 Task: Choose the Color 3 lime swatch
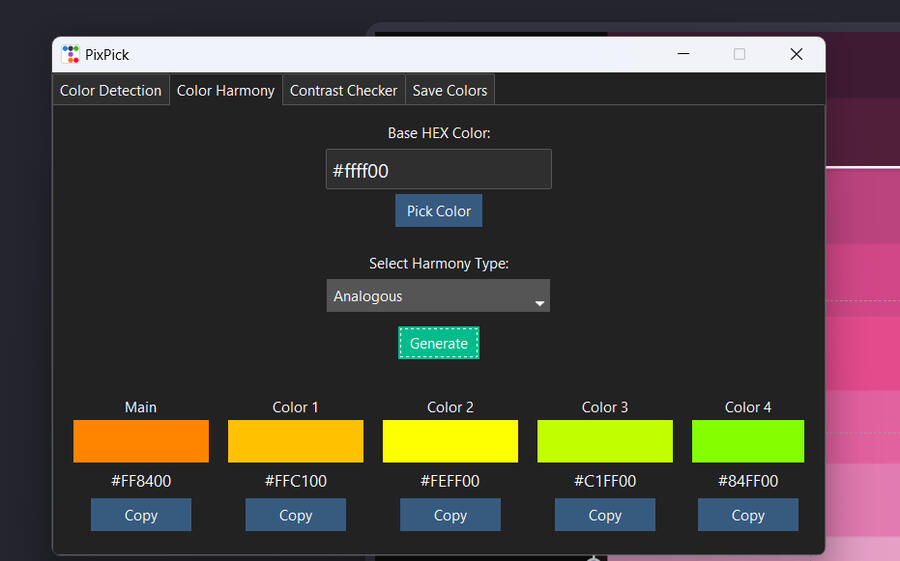(605, 441)
